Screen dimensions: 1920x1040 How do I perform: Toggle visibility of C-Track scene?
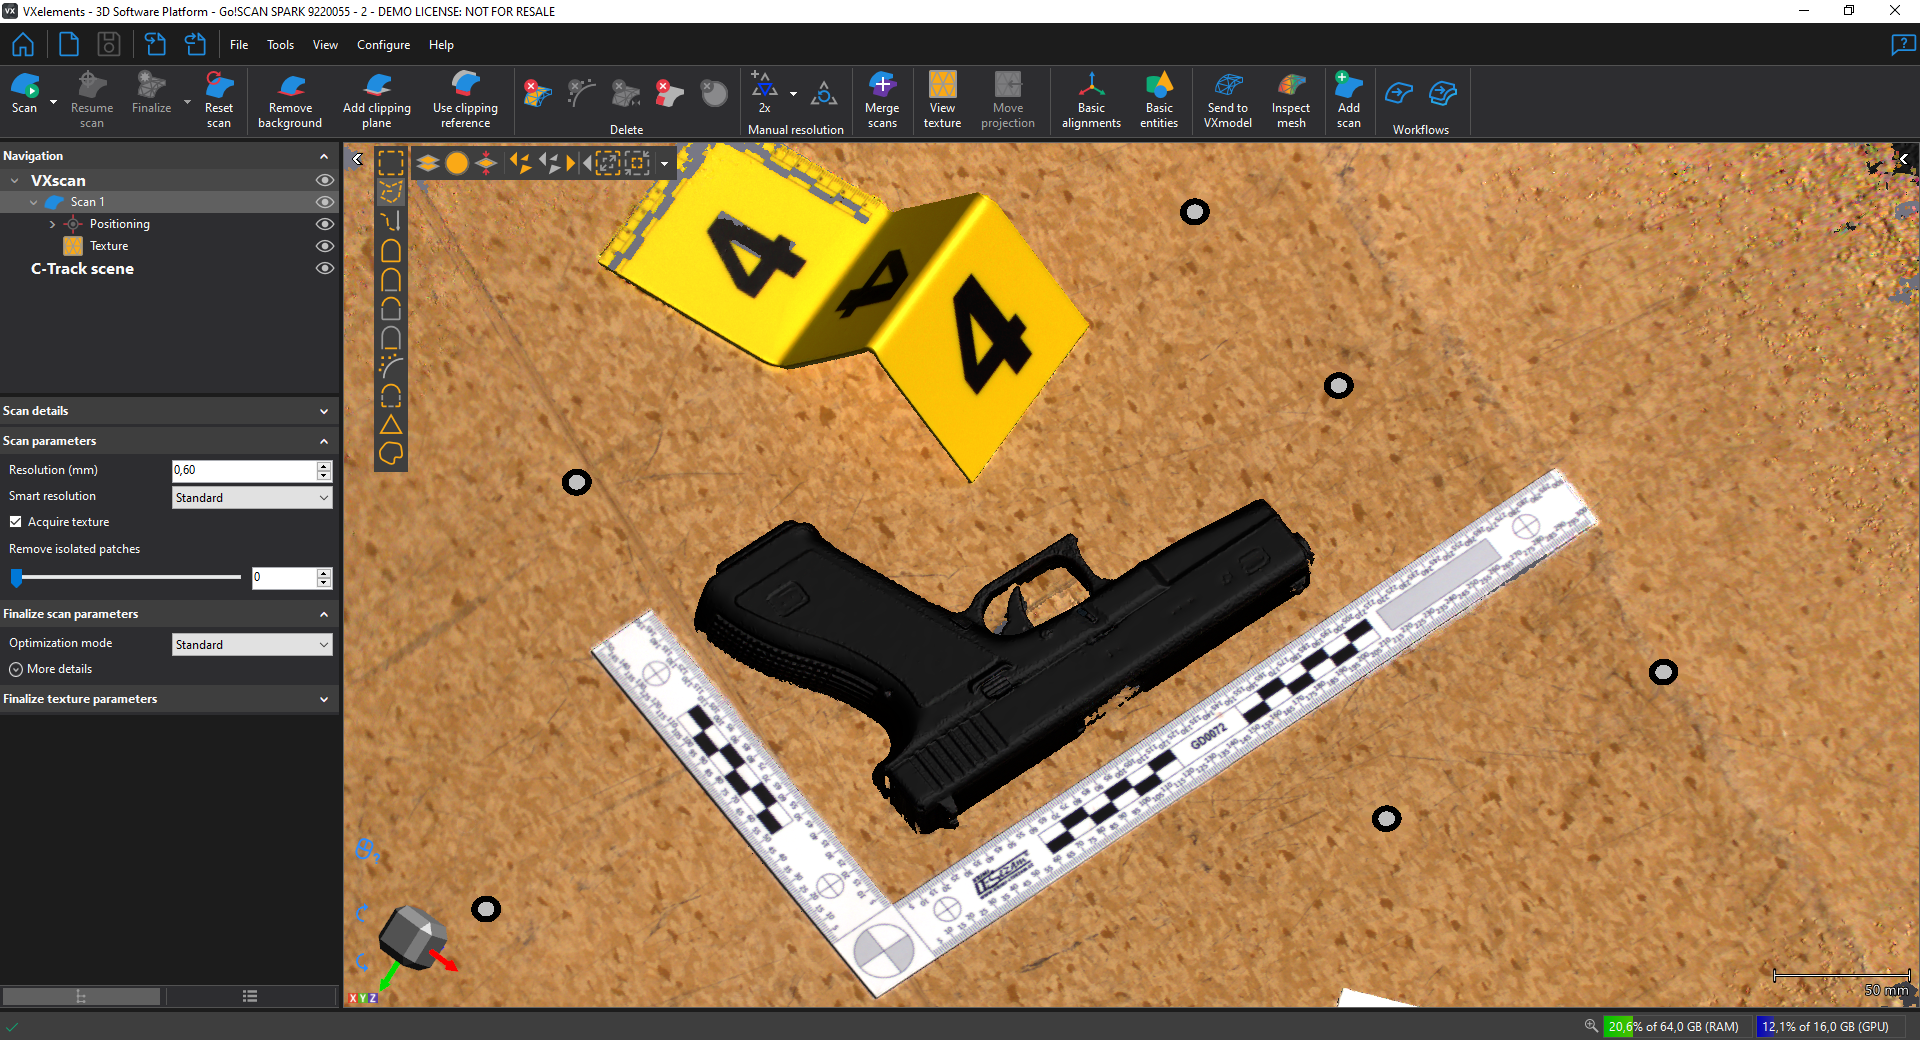[x=325, y=269]
